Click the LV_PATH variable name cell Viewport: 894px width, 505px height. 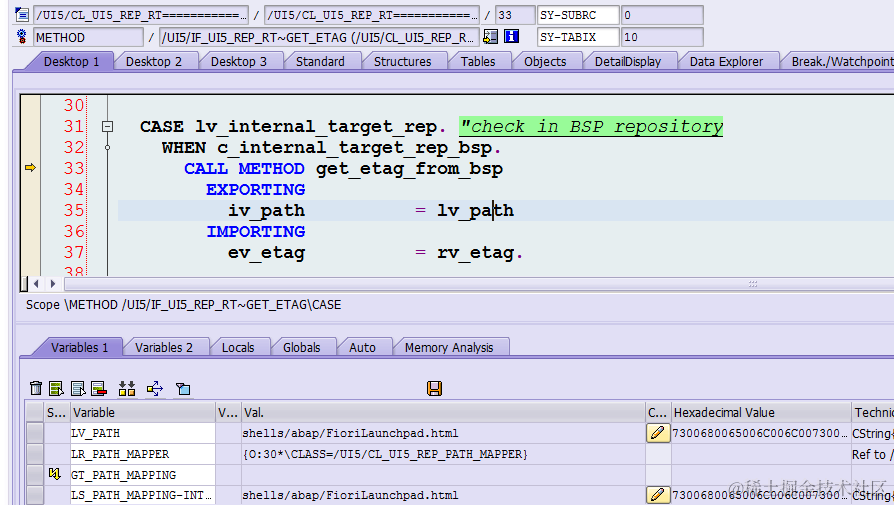[x=143, y=433]
